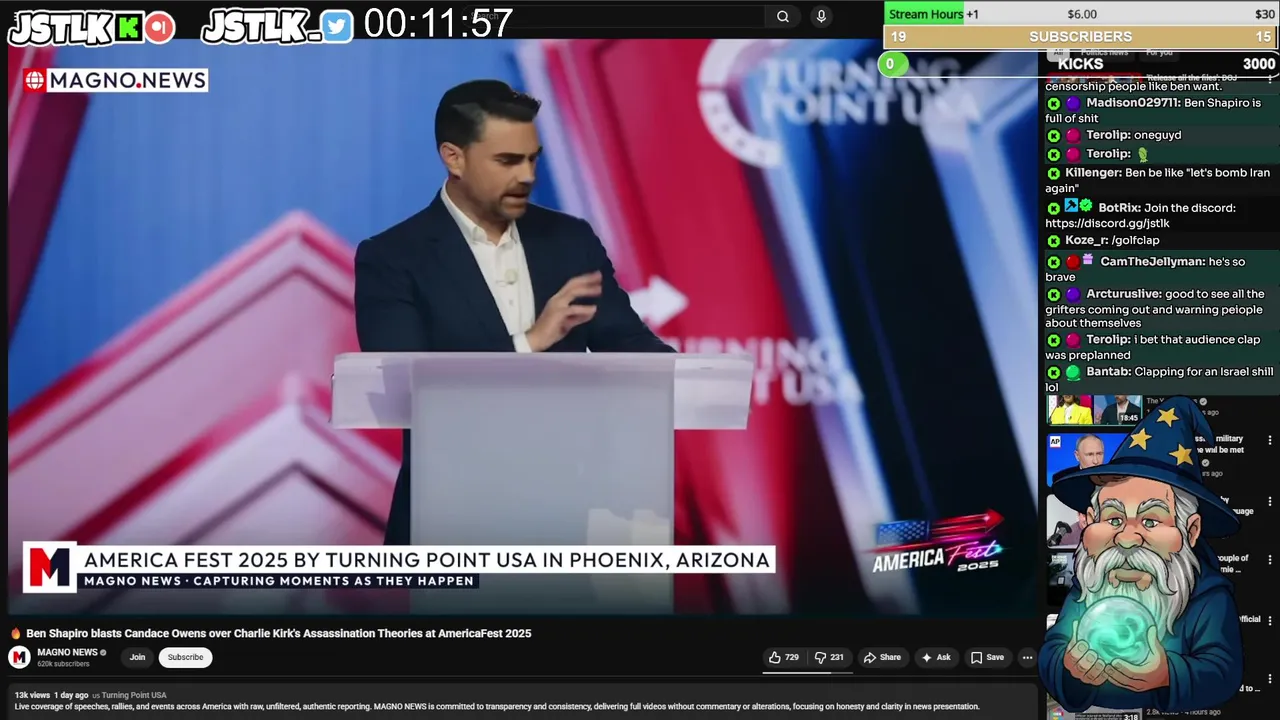Click Bantab's chat username
This screenshot has height=720, width=1280.
tap(1108, 372)
